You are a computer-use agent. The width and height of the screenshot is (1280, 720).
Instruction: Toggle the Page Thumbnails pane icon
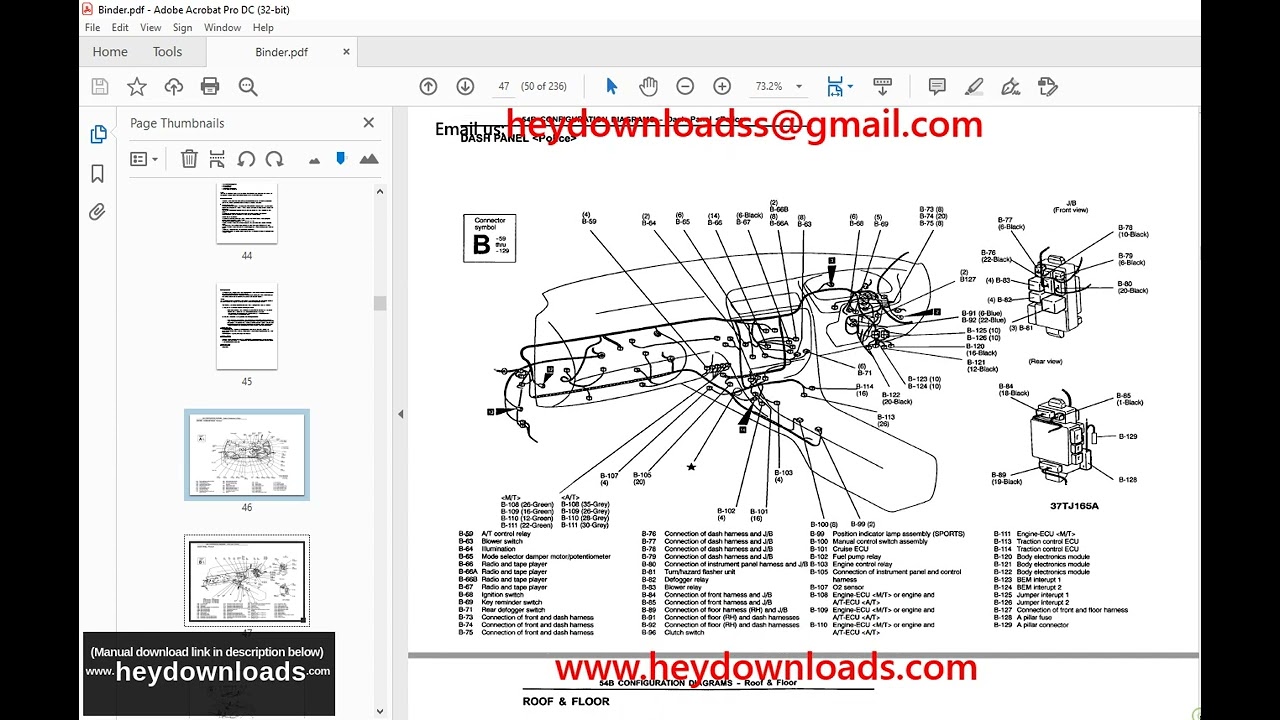click(98, 134)
